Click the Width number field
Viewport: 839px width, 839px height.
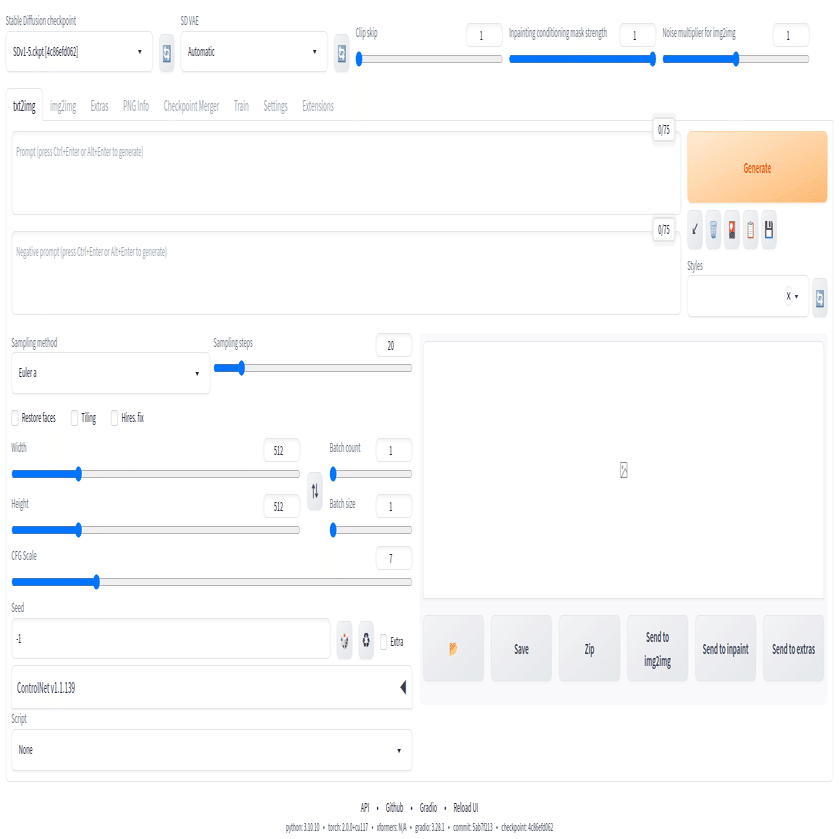281,451
